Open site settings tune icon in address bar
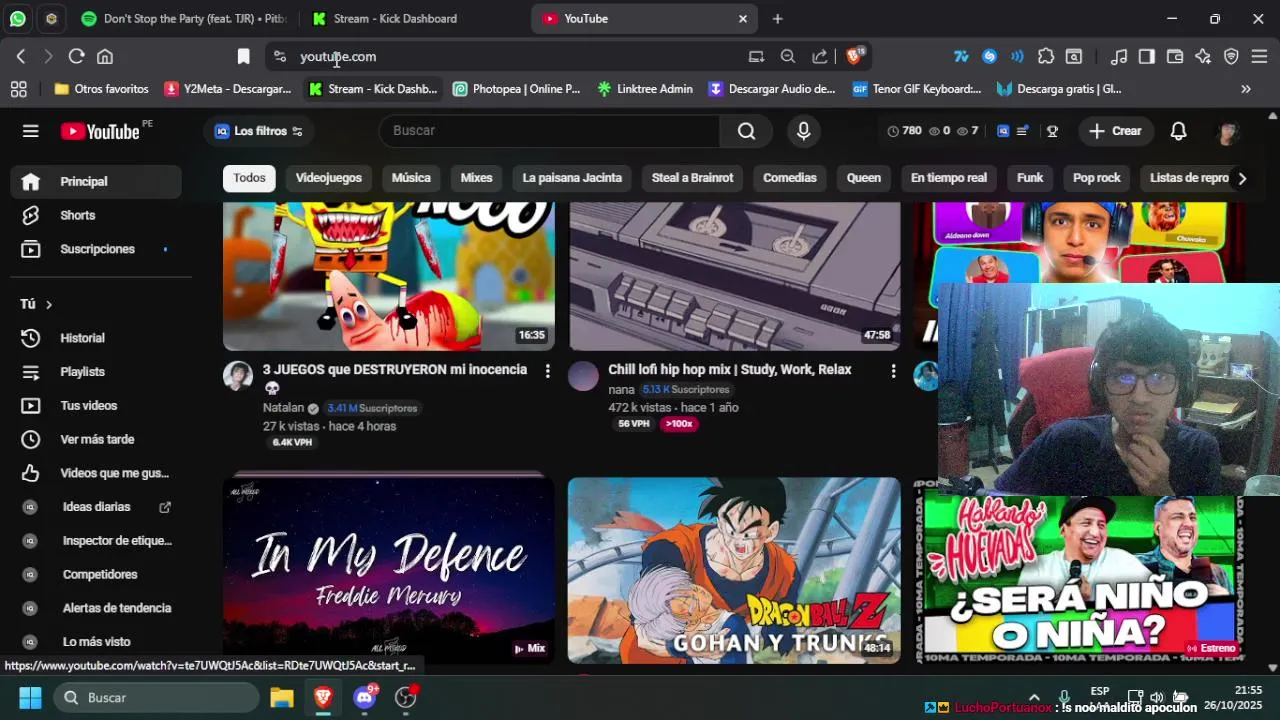Screen dimensions: 1280x720 [280, 57]
